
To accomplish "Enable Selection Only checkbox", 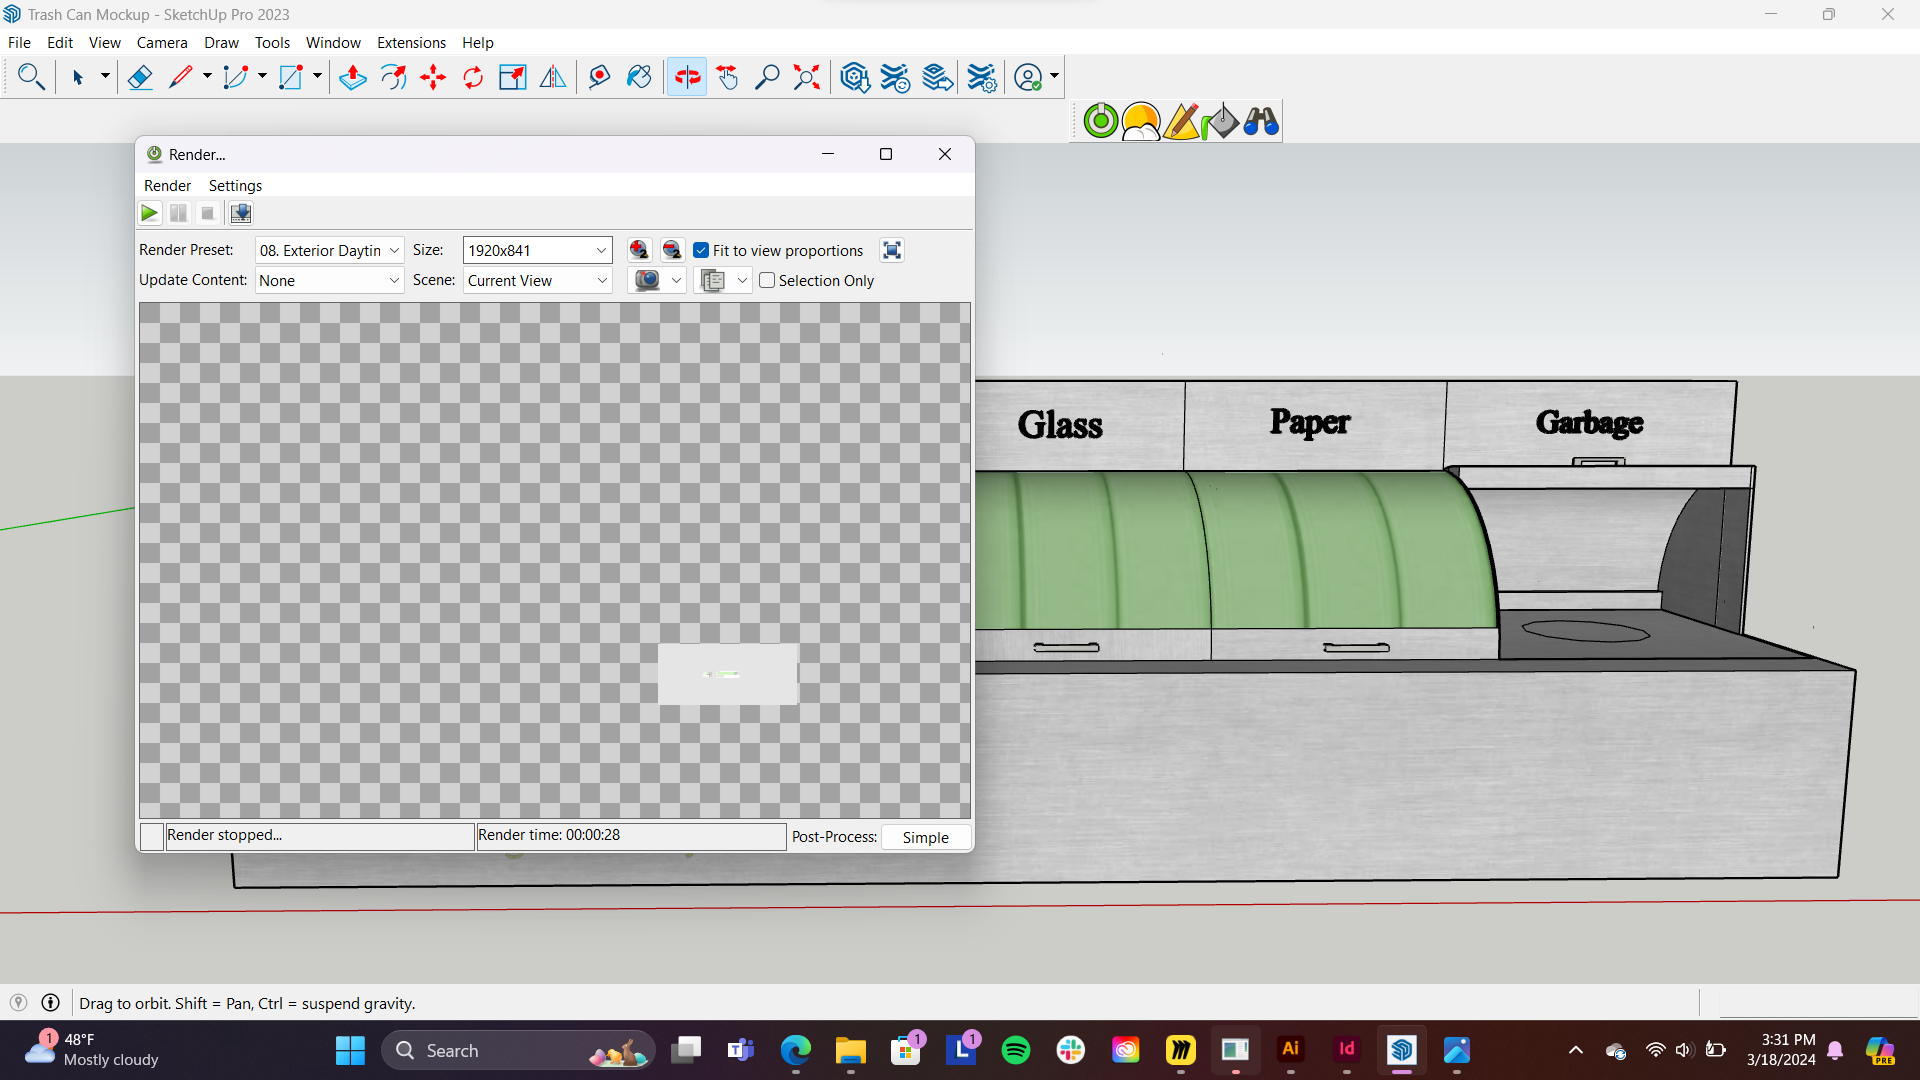I will click(x=767, y=280).
